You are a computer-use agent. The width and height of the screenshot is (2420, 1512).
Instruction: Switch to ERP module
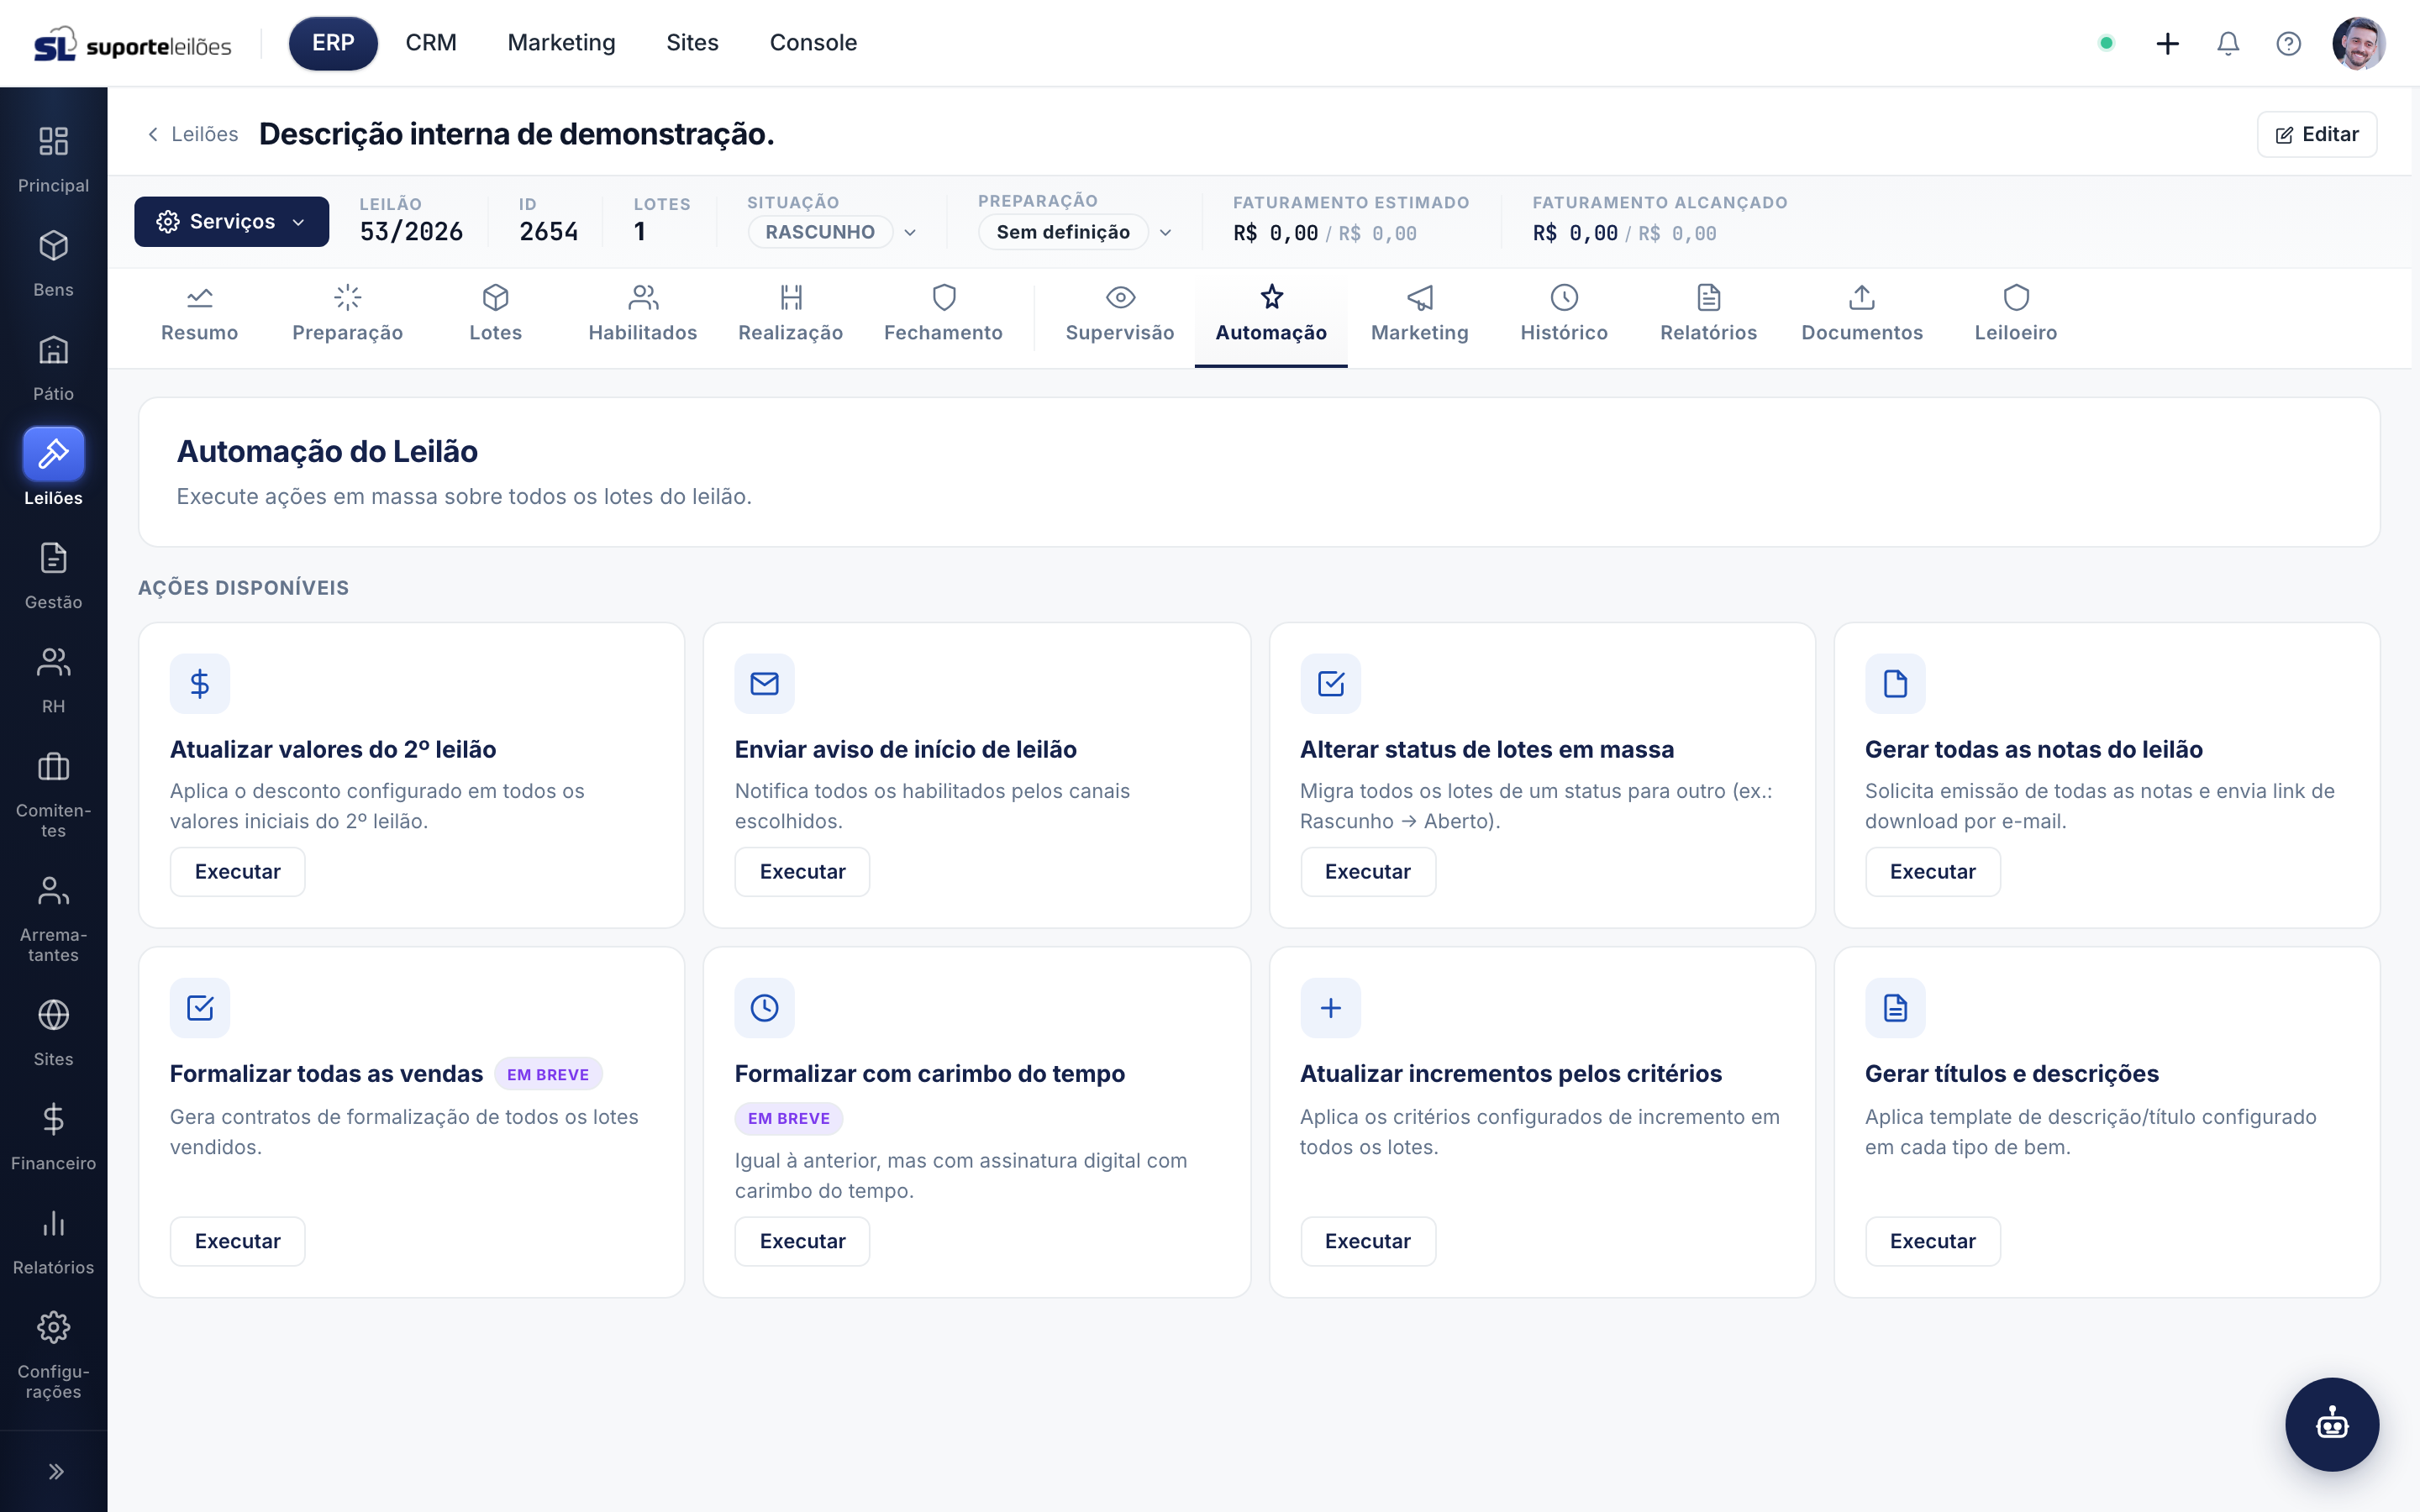(x=333, y=43)
